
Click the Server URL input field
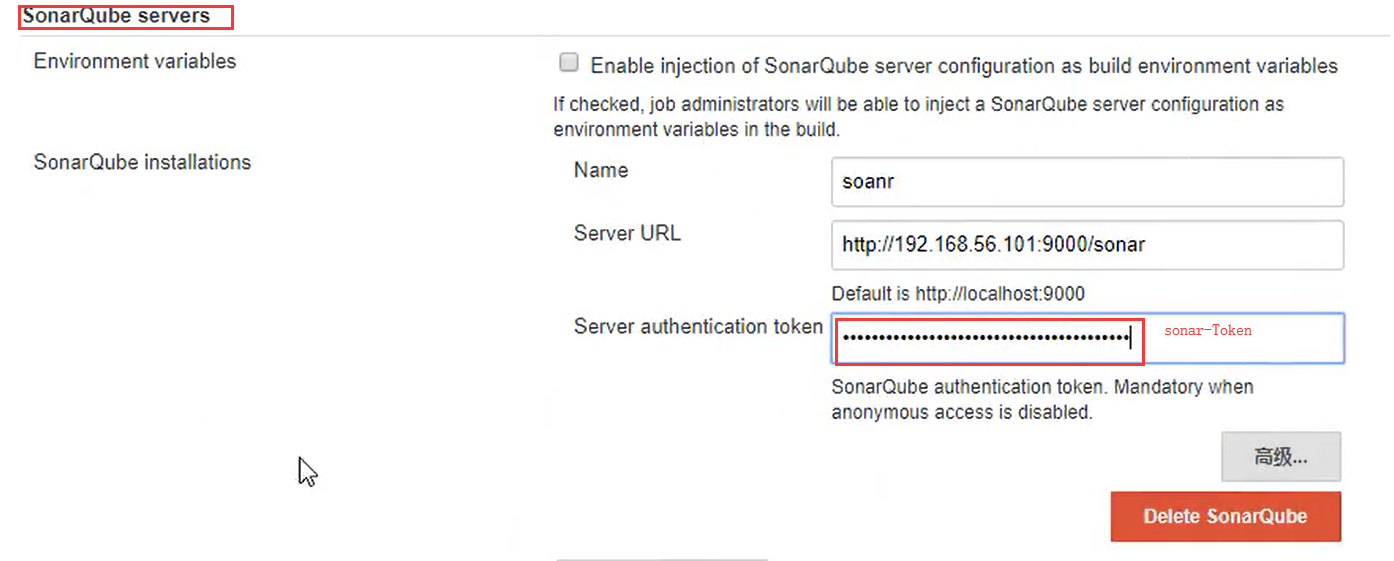pyautogui.click(x=1086, y=245)
